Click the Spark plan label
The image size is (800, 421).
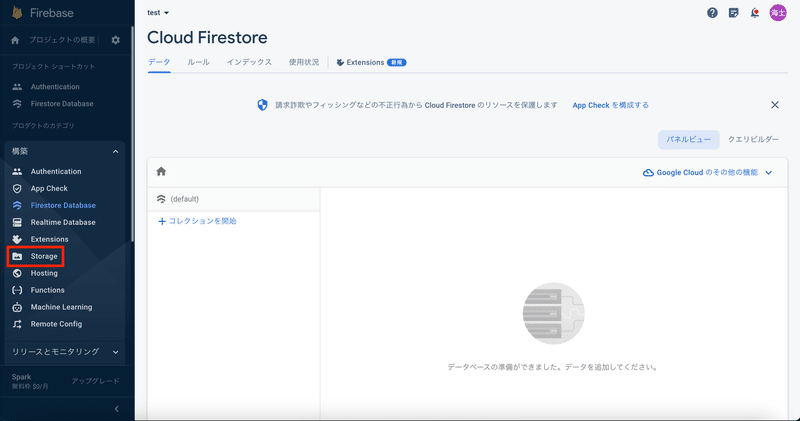pyautogui.click(x=21, y=377)
